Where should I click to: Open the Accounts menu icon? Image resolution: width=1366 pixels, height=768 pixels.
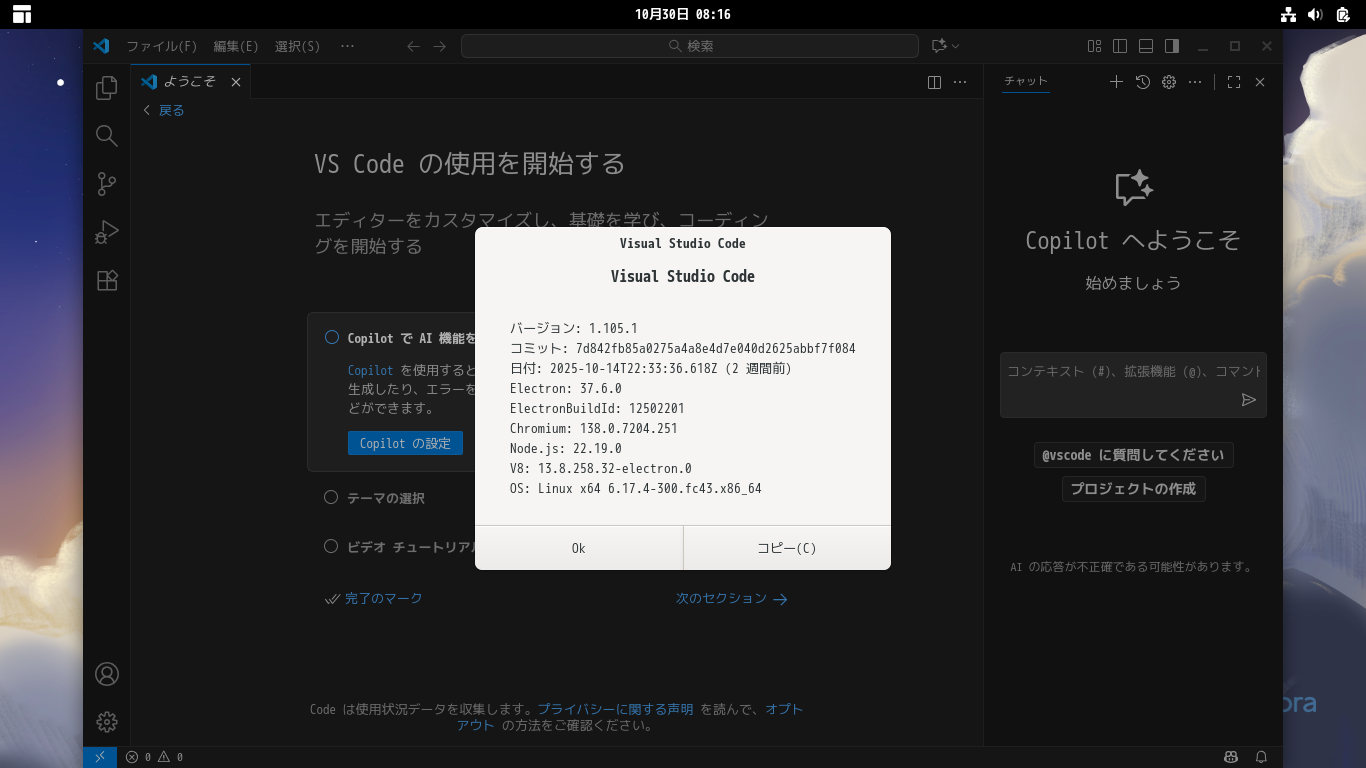107,674
